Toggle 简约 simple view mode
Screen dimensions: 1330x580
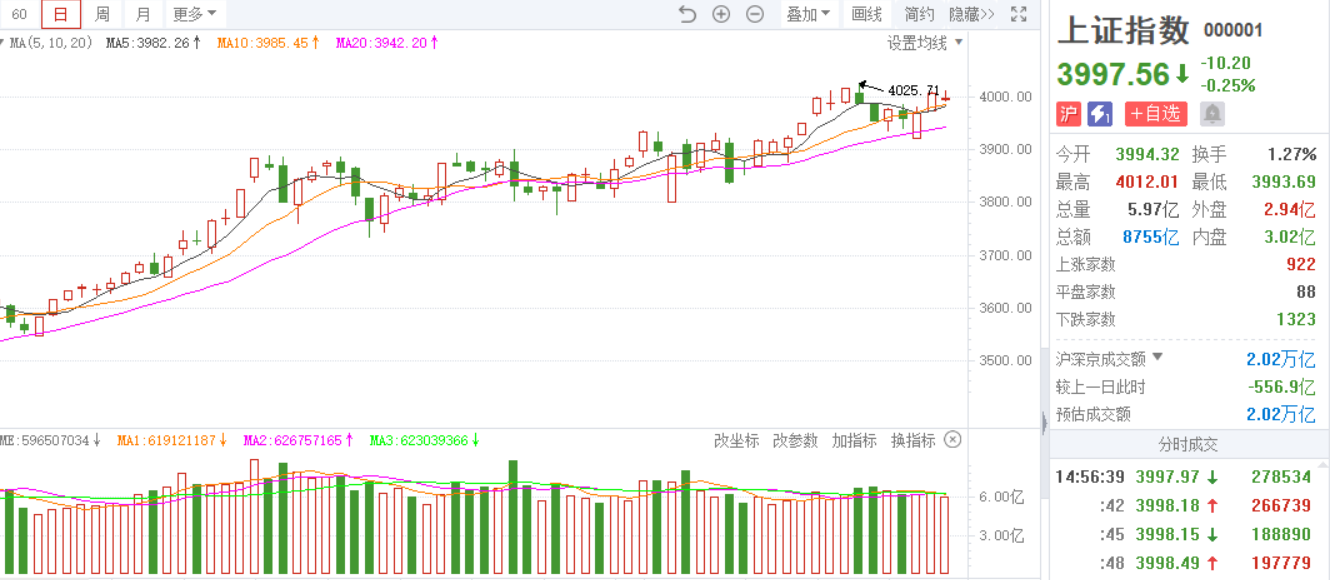point(919,14)
